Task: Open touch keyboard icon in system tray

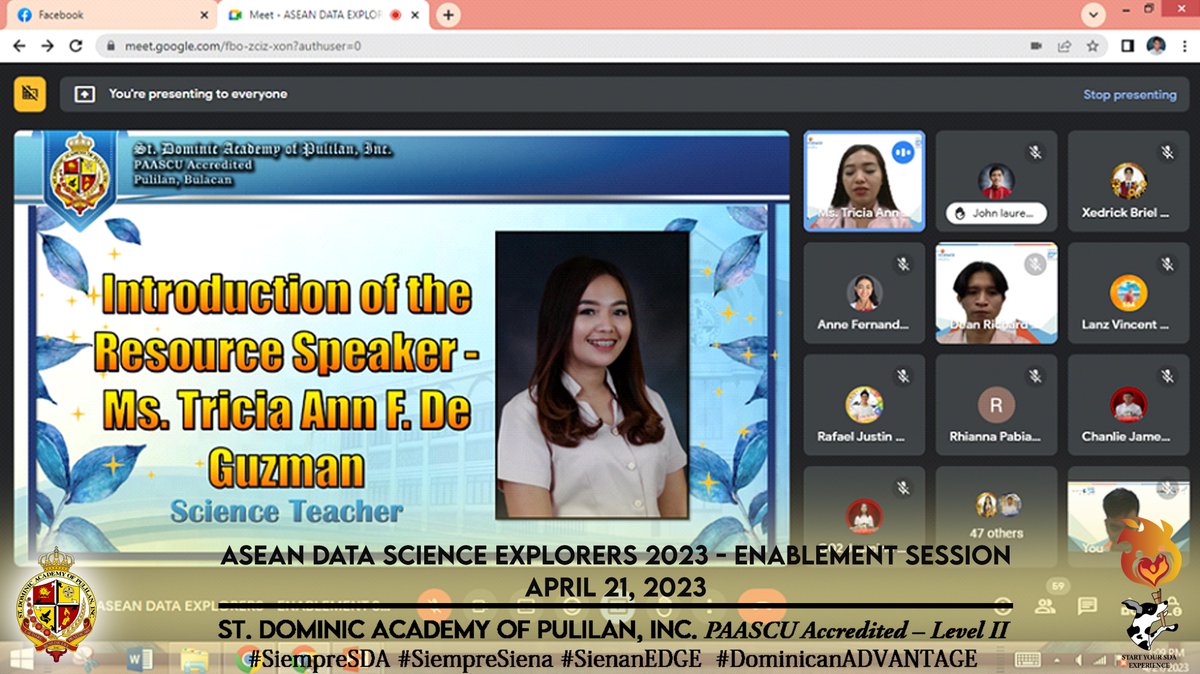Action: tap(1028, 659)
